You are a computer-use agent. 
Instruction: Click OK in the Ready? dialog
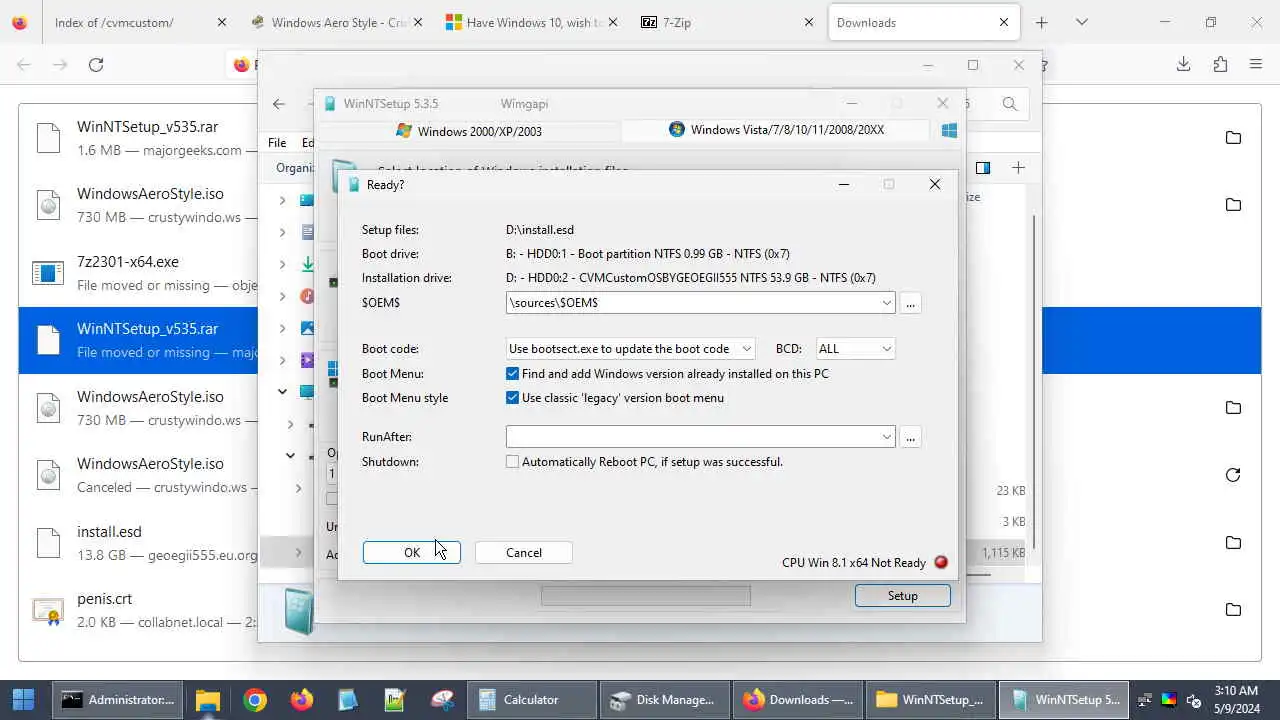pyautogui.click(x=412, y=553)
